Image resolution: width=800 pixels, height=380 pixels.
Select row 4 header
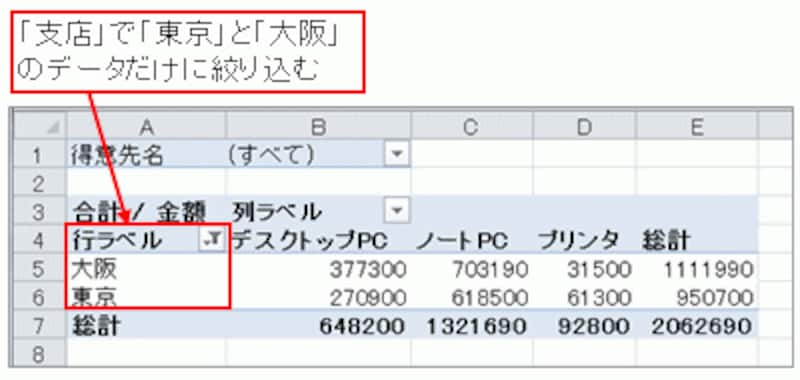(39, 239)
